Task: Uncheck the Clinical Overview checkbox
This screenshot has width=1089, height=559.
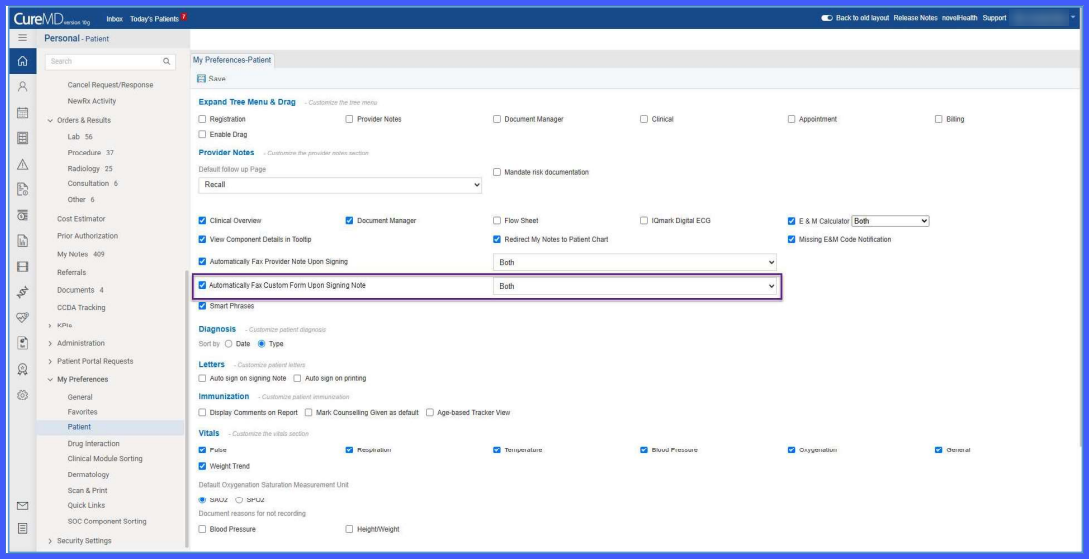Action: tap(203, 221)
